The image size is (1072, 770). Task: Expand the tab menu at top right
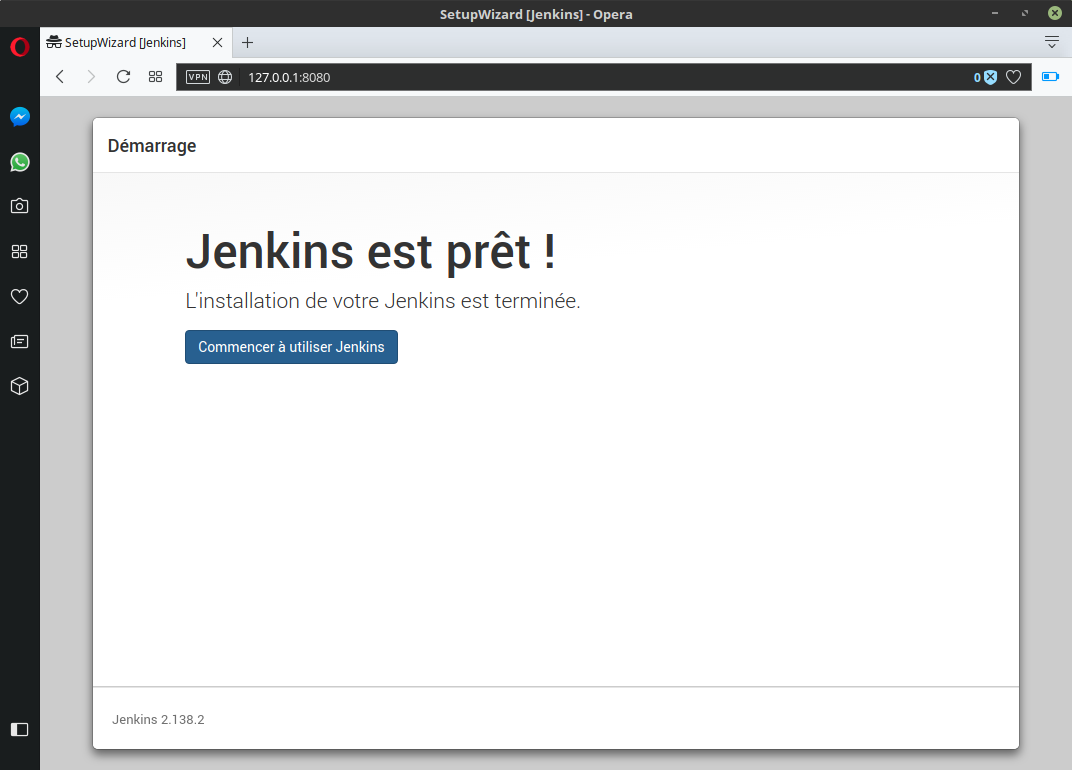tap(1051, 42)
